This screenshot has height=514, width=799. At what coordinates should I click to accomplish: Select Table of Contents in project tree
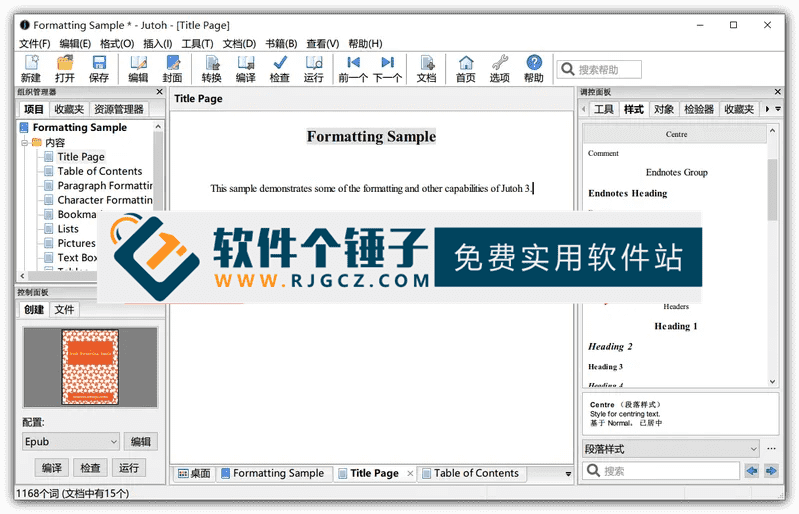(x=99, y=171)
